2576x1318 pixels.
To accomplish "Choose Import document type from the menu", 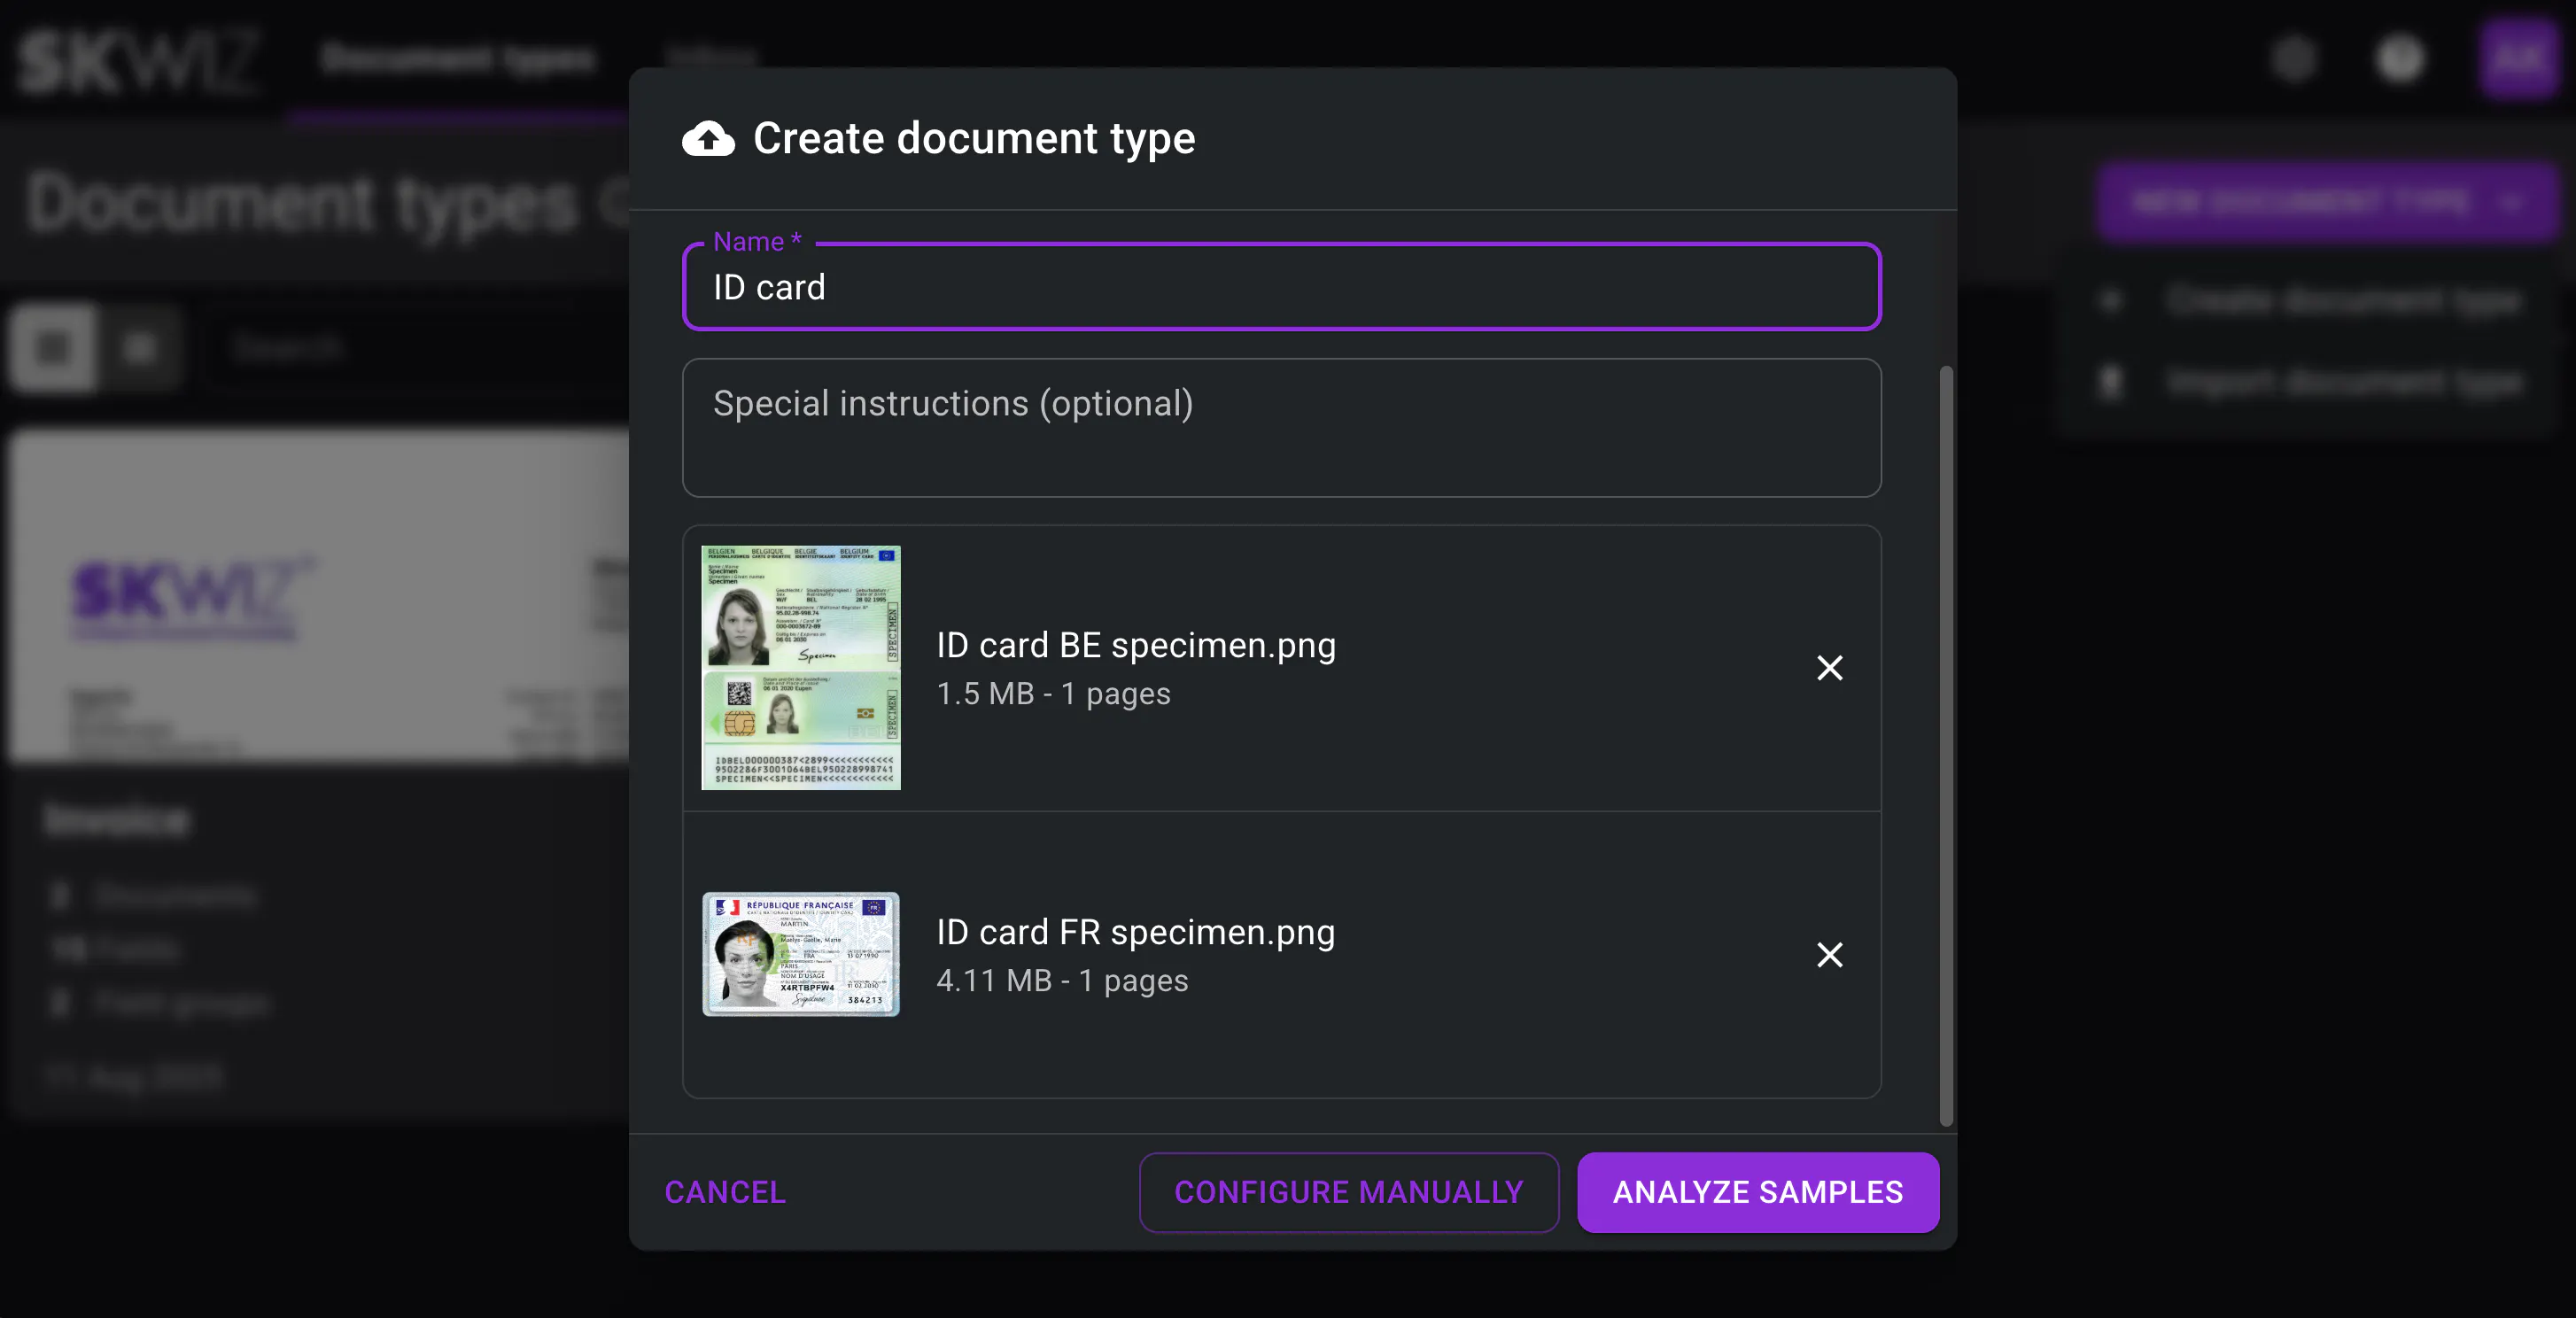I will click(x=2341, y=383).
